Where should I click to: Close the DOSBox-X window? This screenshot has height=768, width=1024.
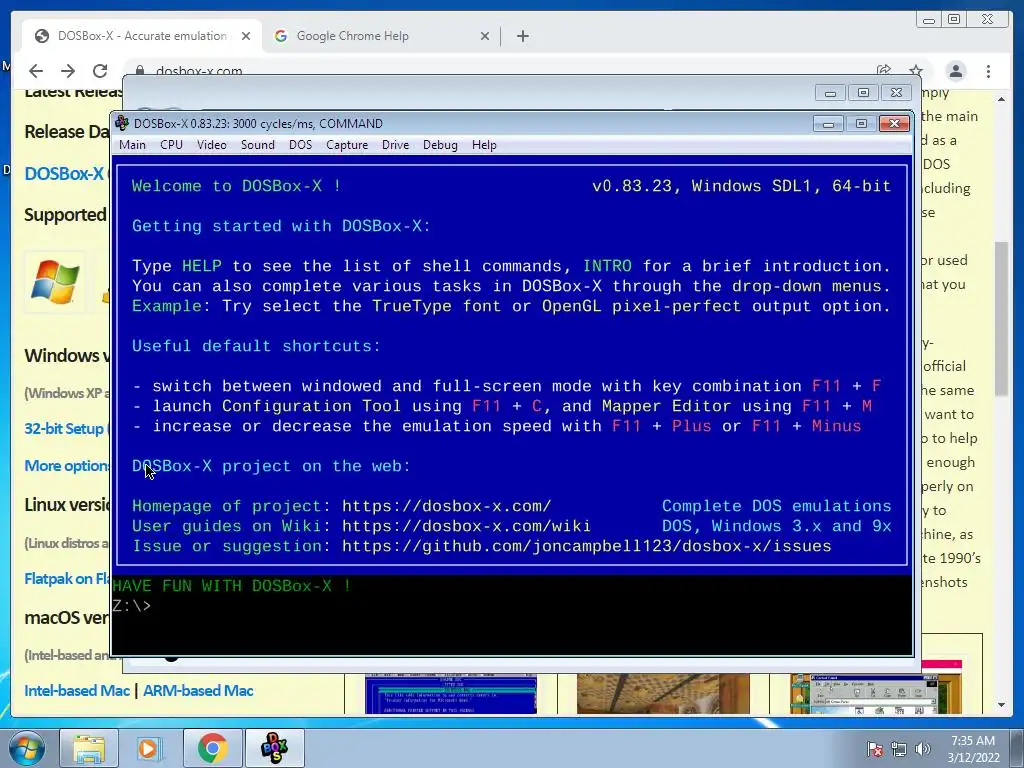click(x=894, y=123)
